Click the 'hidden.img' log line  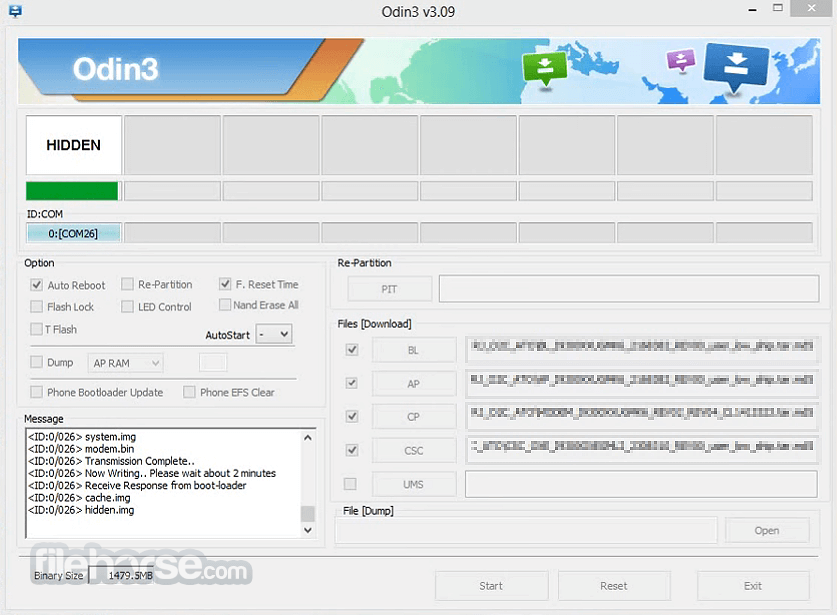[81, 510]
